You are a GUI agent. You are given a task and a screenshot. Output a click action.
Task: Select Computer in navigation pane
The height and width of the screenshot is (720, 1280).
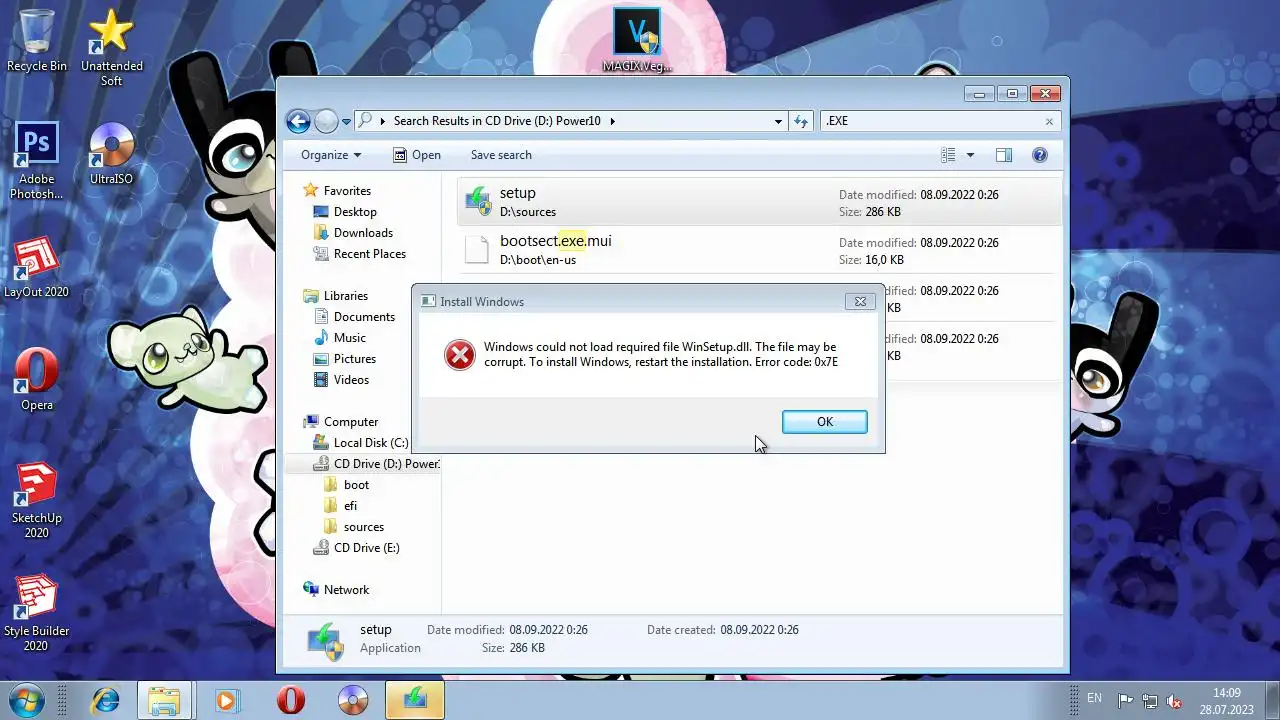(x=351, y=422)
